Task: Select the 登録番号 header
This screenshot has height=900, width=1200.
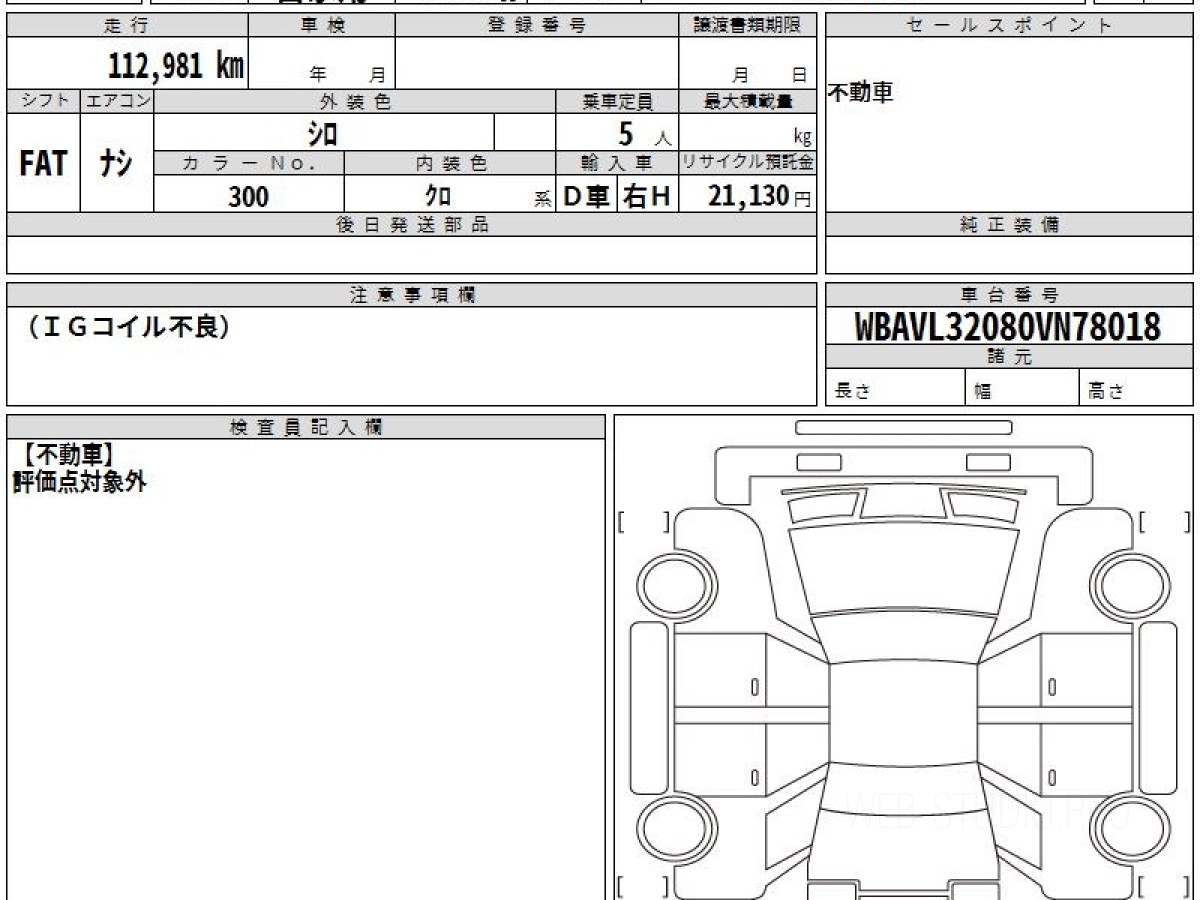Action: (x=537, y=26)
